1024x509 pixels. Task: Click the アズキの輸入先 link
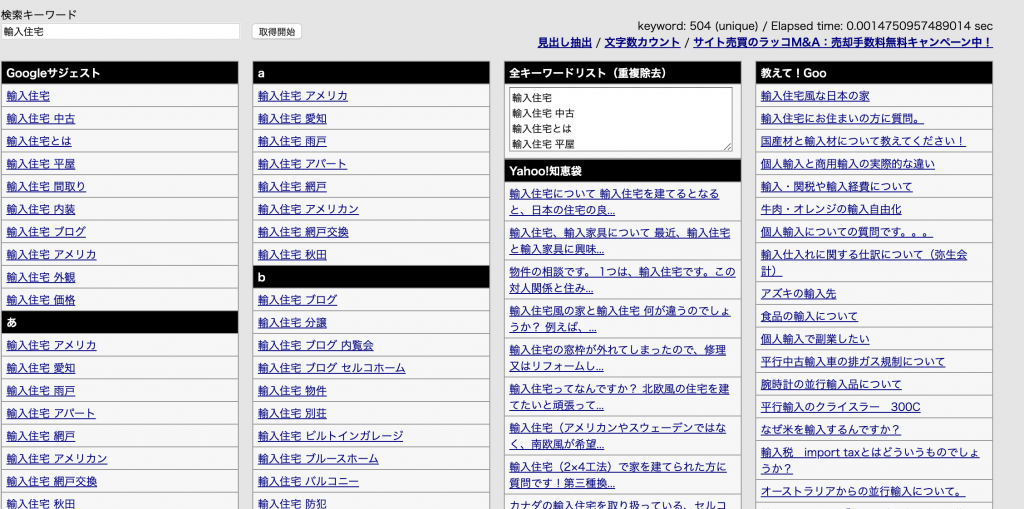pyautogui.click(x=799, y=294)
